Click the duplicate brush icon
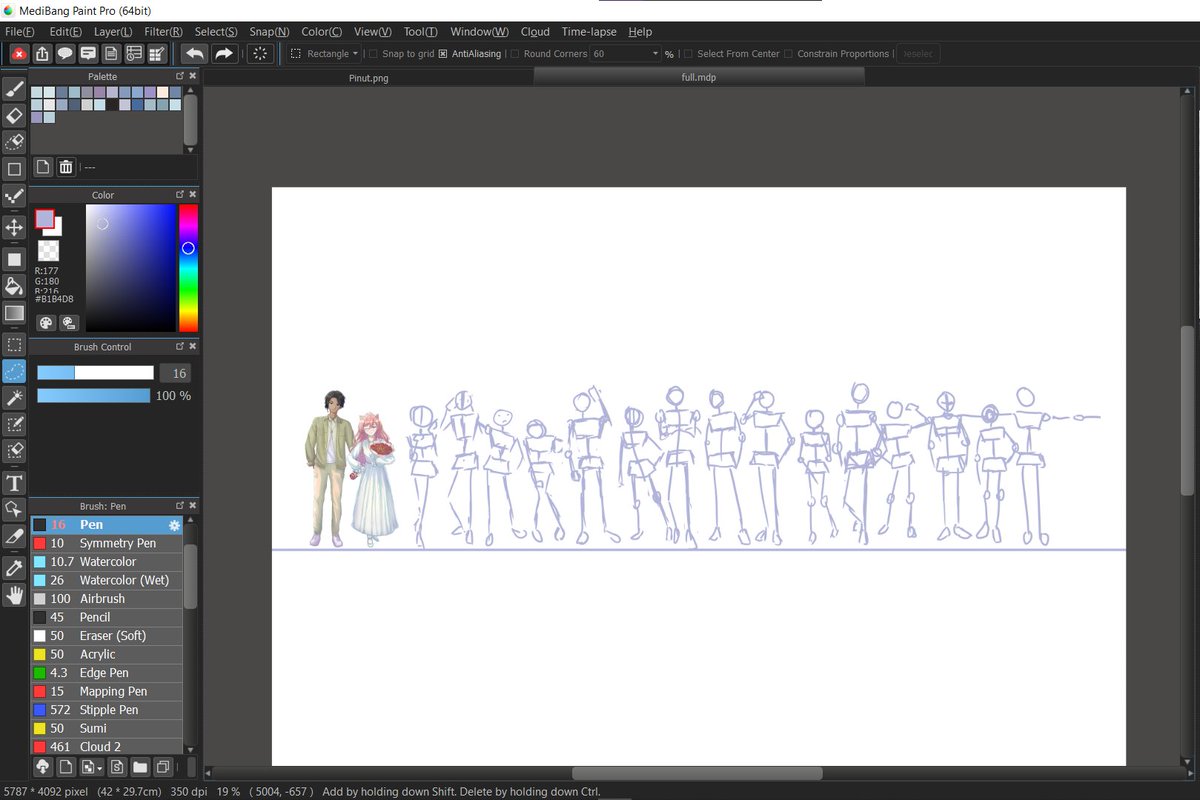Viewport: 1200px width, 800px height. pos(162,767)
